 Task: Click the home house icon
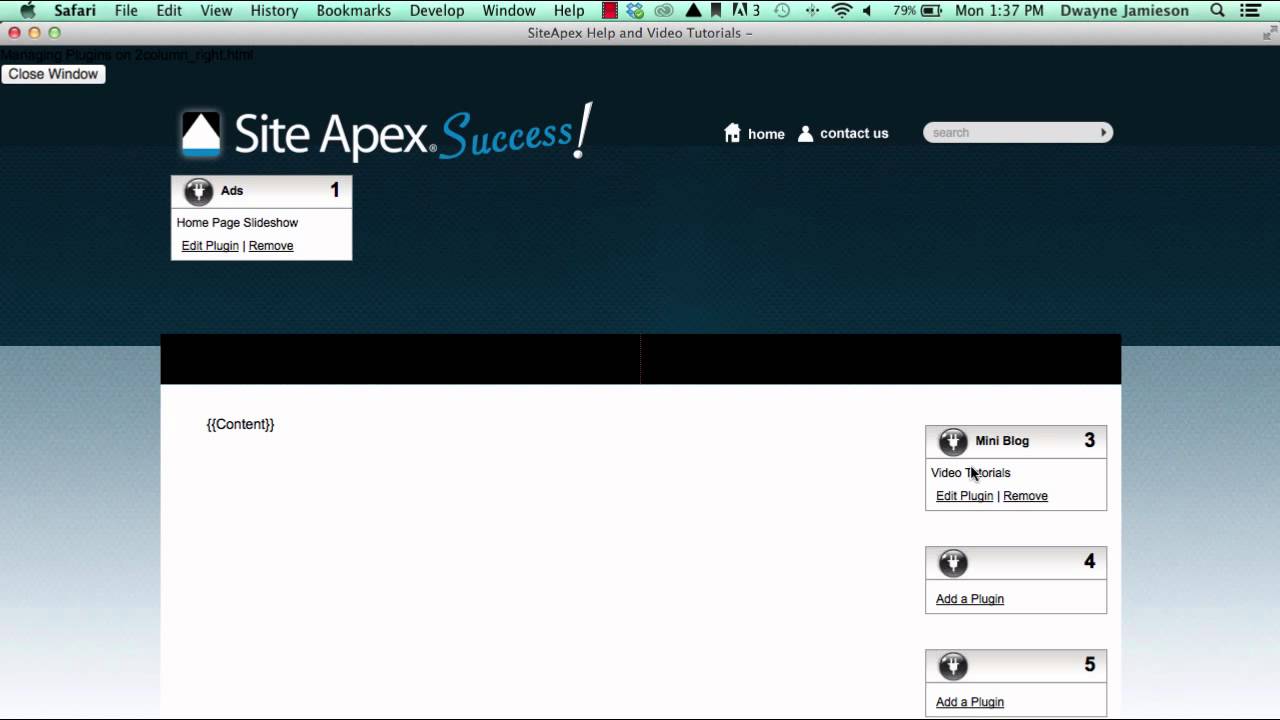732,133
